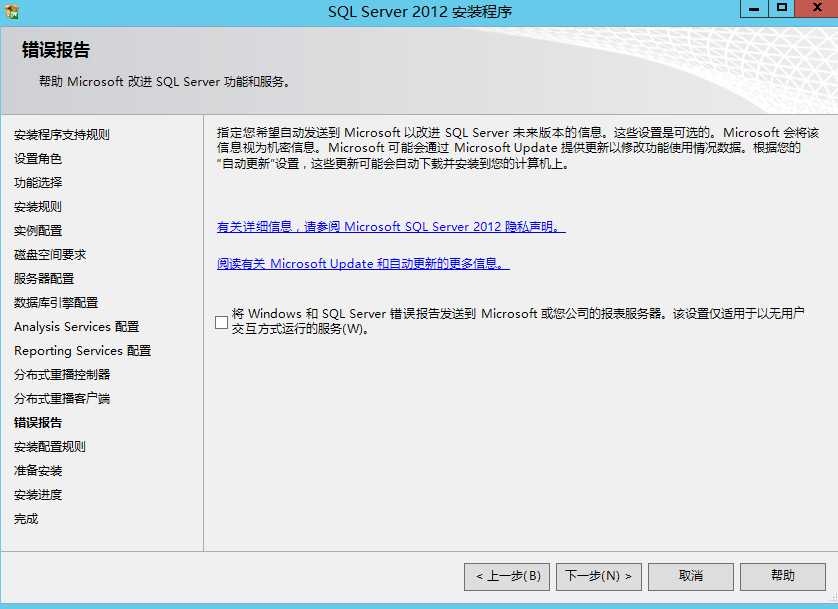Select 安装进度 step in sidebar
The width and height of the screenshot is (838, 609).
(x=38, y=495)
